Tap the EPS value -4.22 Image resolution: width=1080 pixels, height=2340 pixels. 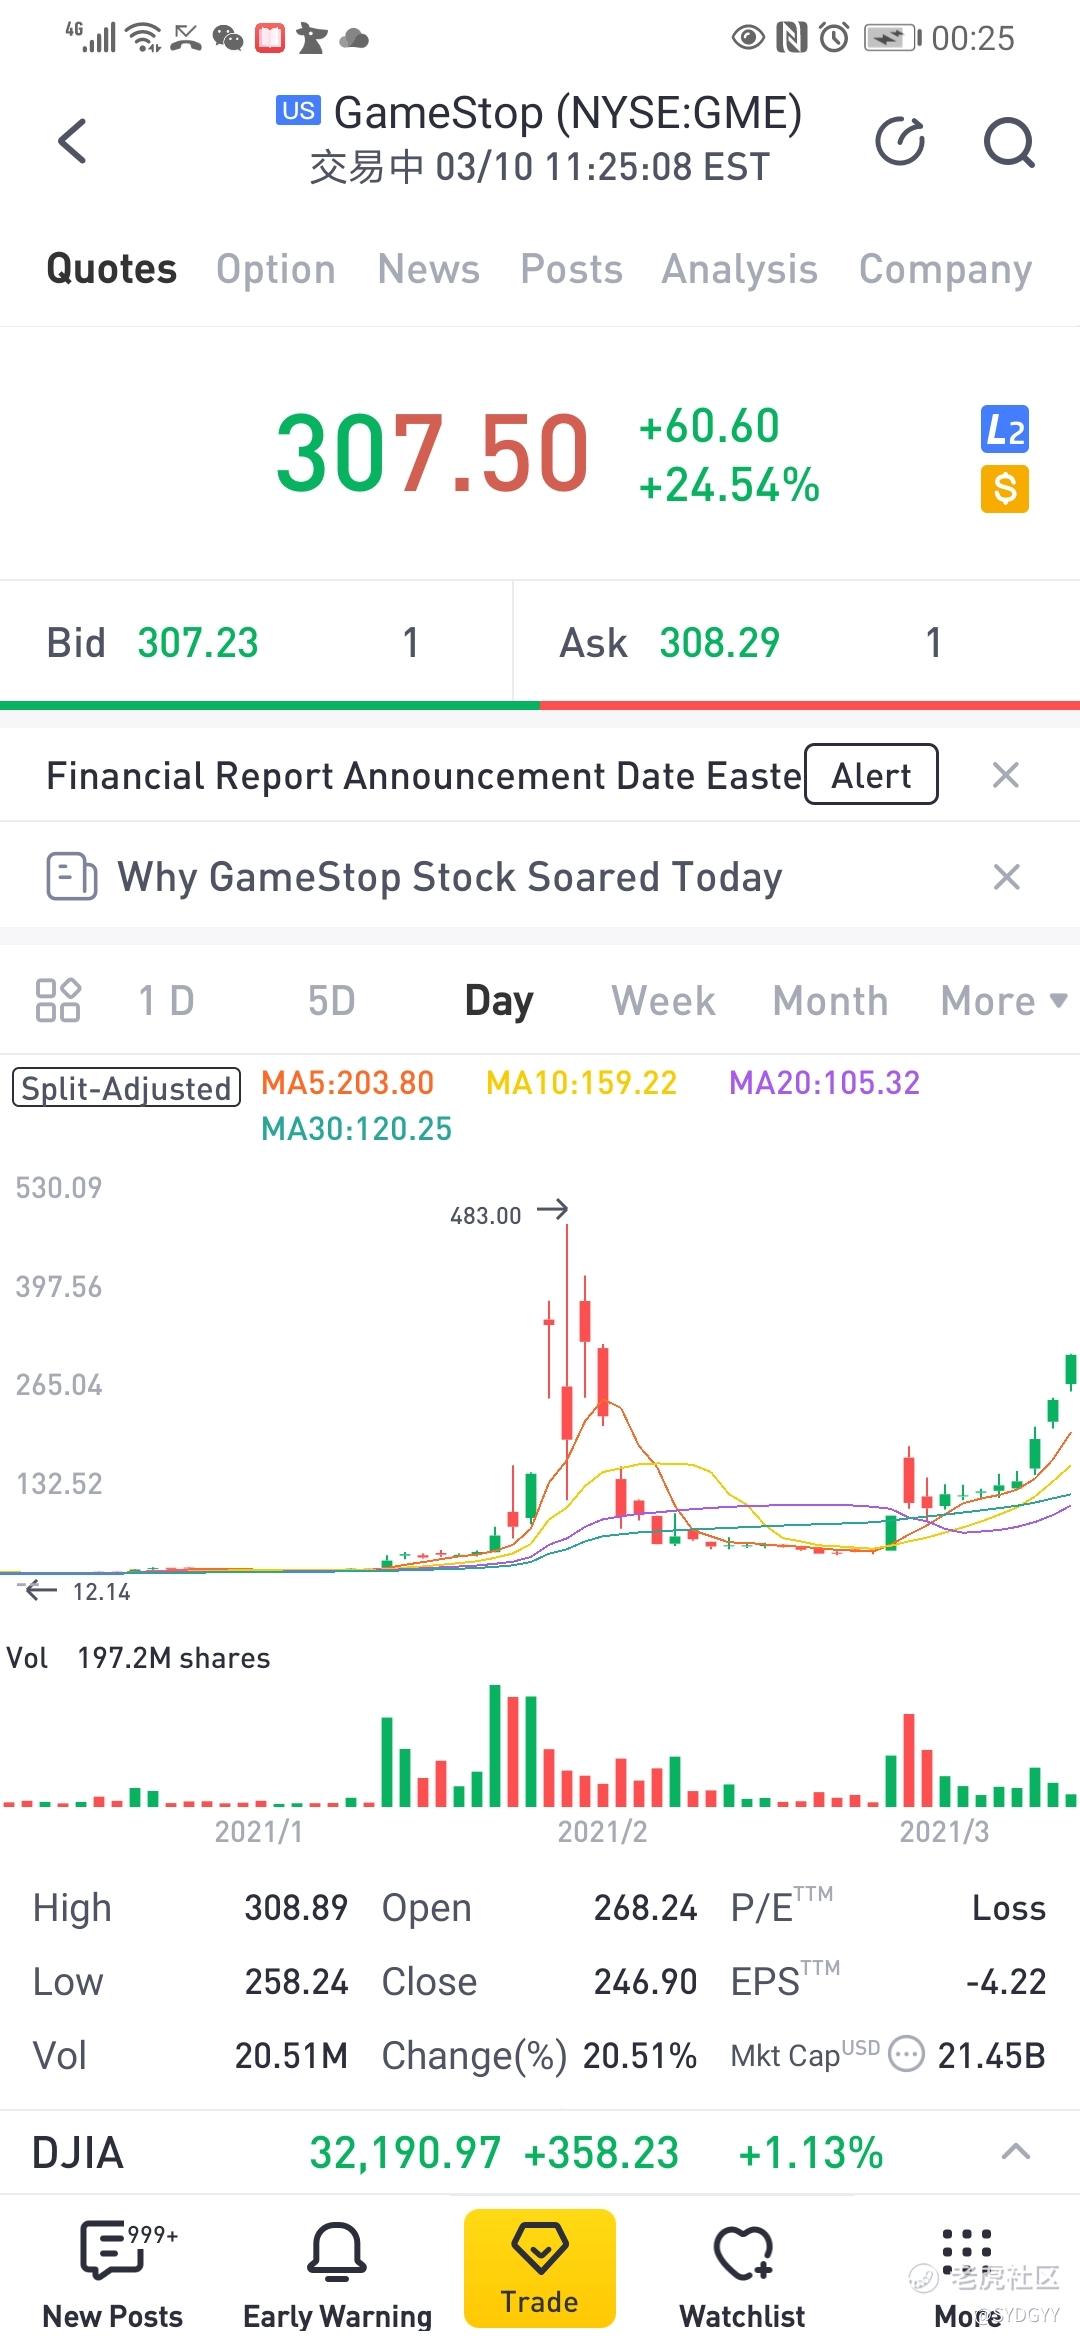click(x=1006, y=1981)
